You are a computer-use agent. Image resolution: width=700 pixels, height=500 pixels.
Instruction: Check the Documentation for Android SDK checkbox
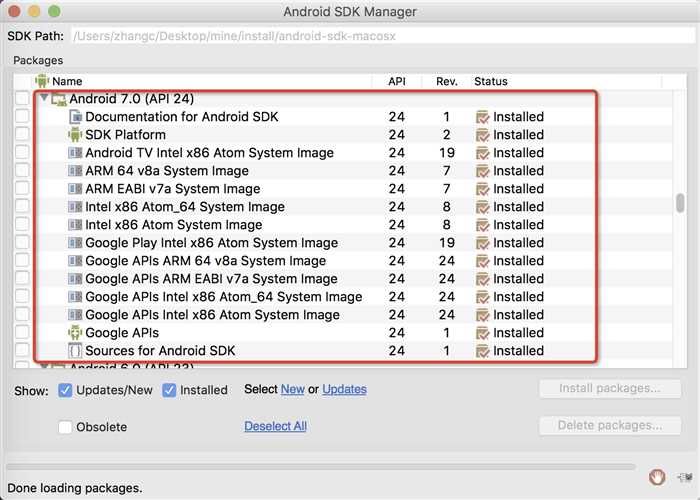(22, 116)
